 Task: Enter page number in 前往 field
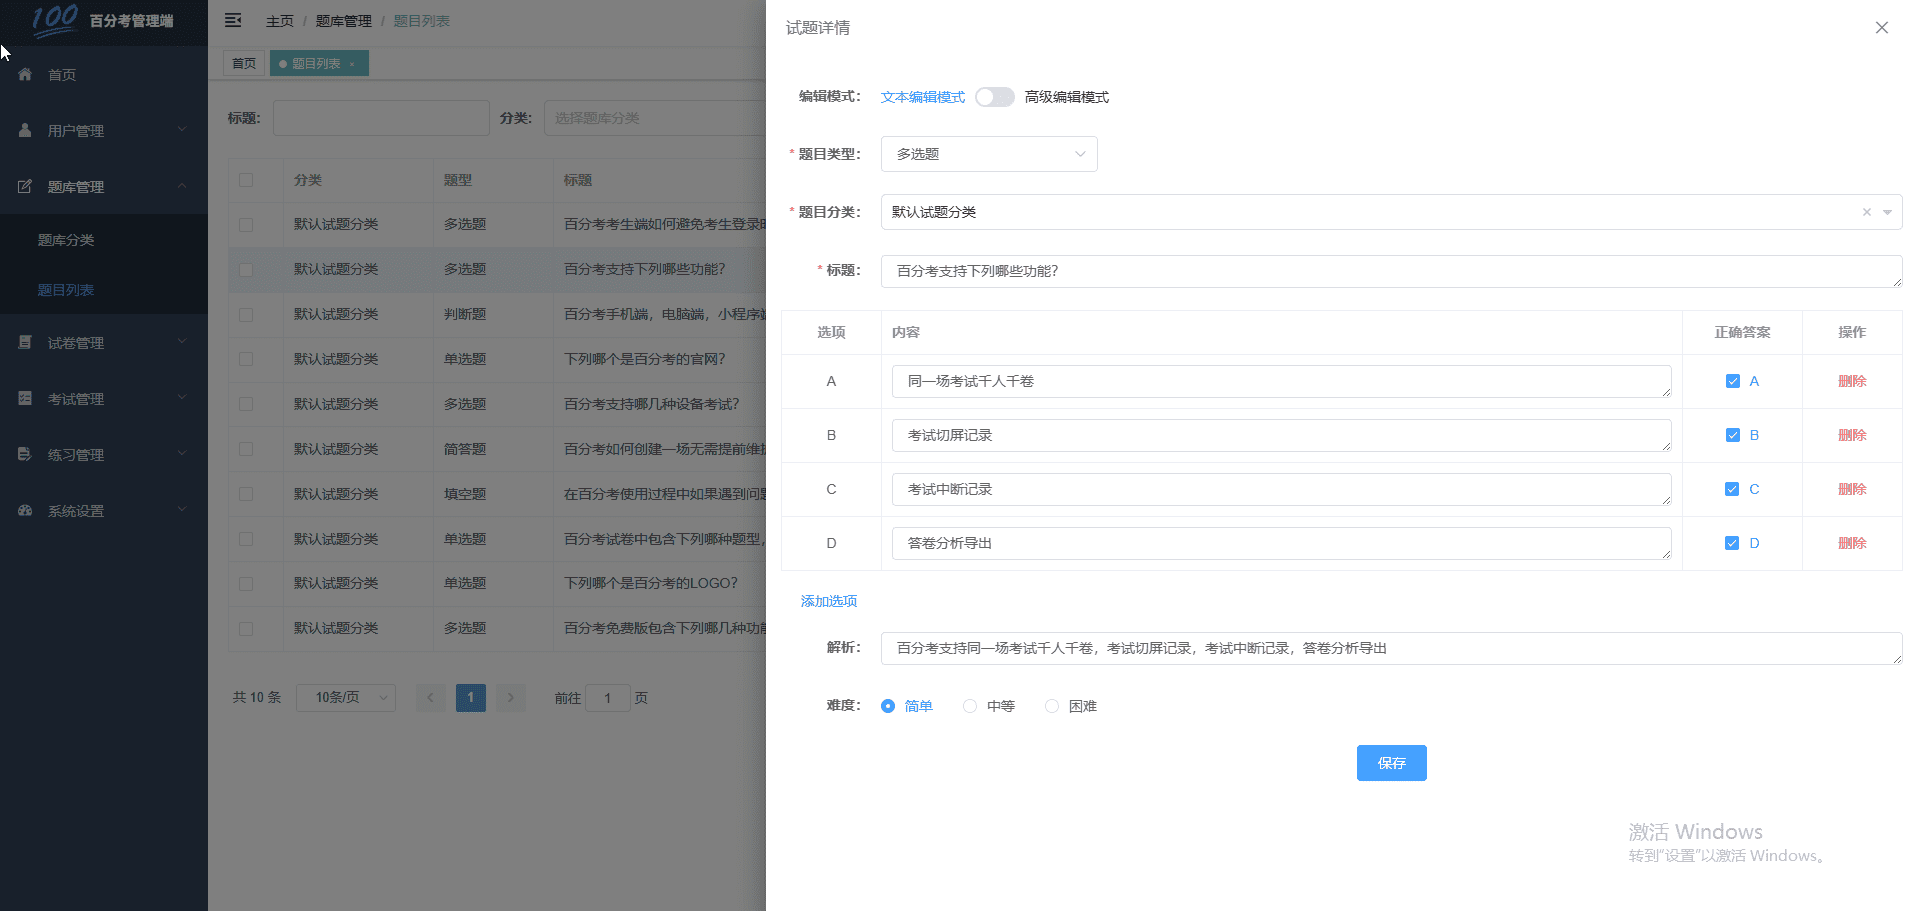click(x=608, y=697)
